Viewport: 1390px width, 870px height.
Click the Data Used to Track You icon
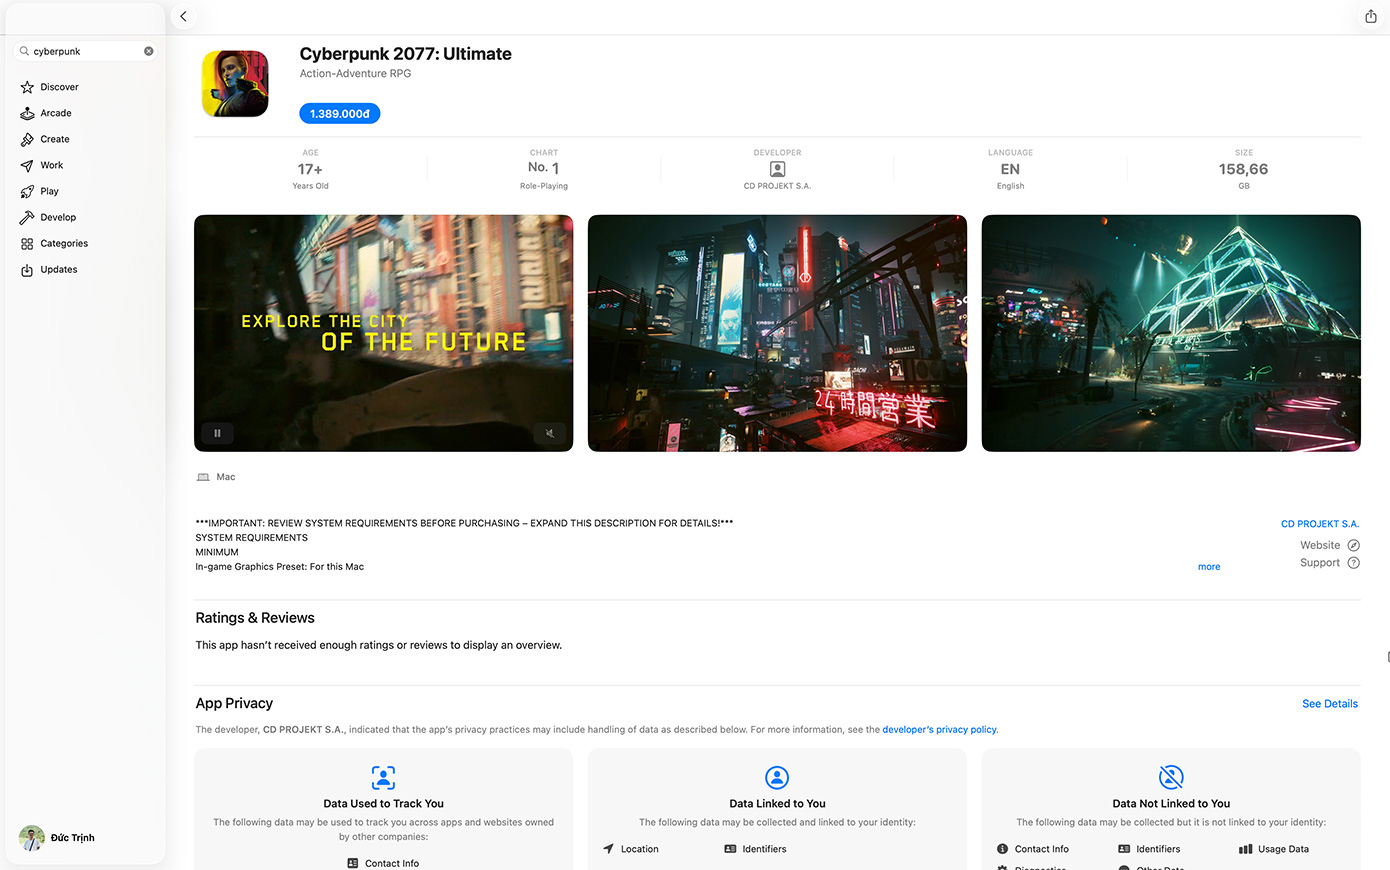pyautogui.click(x=383, y=778)
